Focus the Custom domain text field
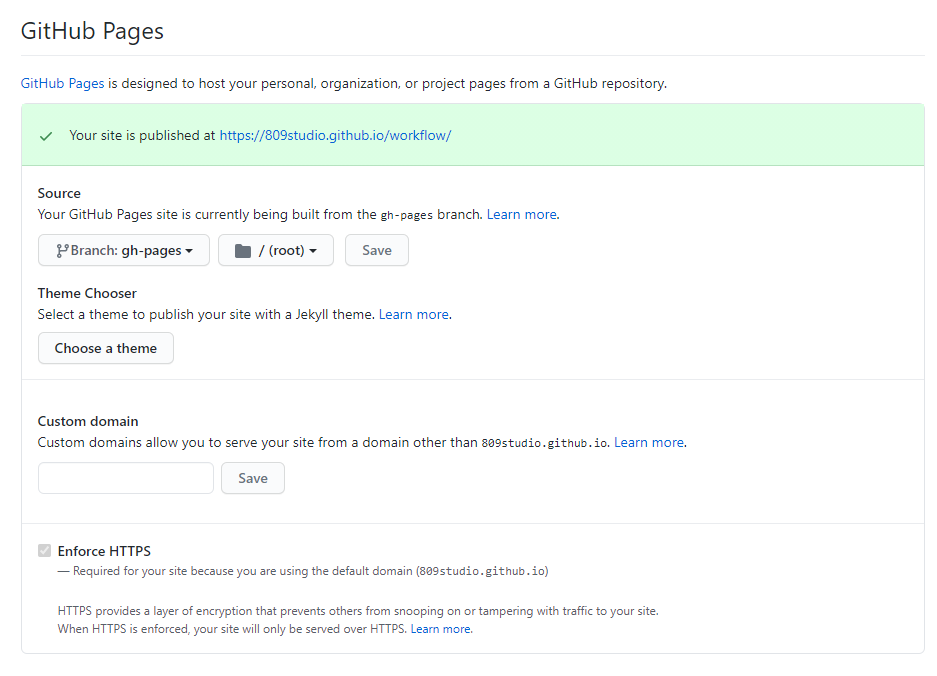Image resolution: width=937 pixels, height=676 pixels. (x=126, y=478)
